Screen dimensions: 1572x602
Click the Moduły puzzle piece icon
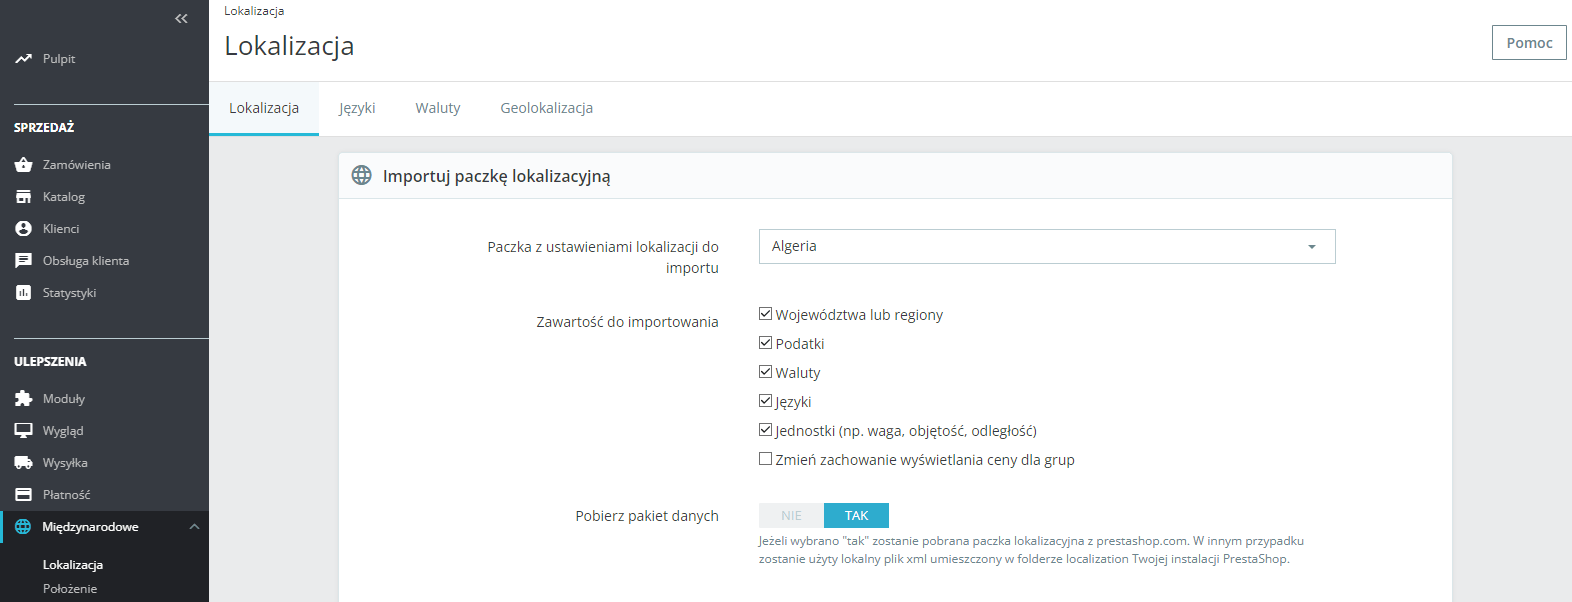tap(23, 399)
